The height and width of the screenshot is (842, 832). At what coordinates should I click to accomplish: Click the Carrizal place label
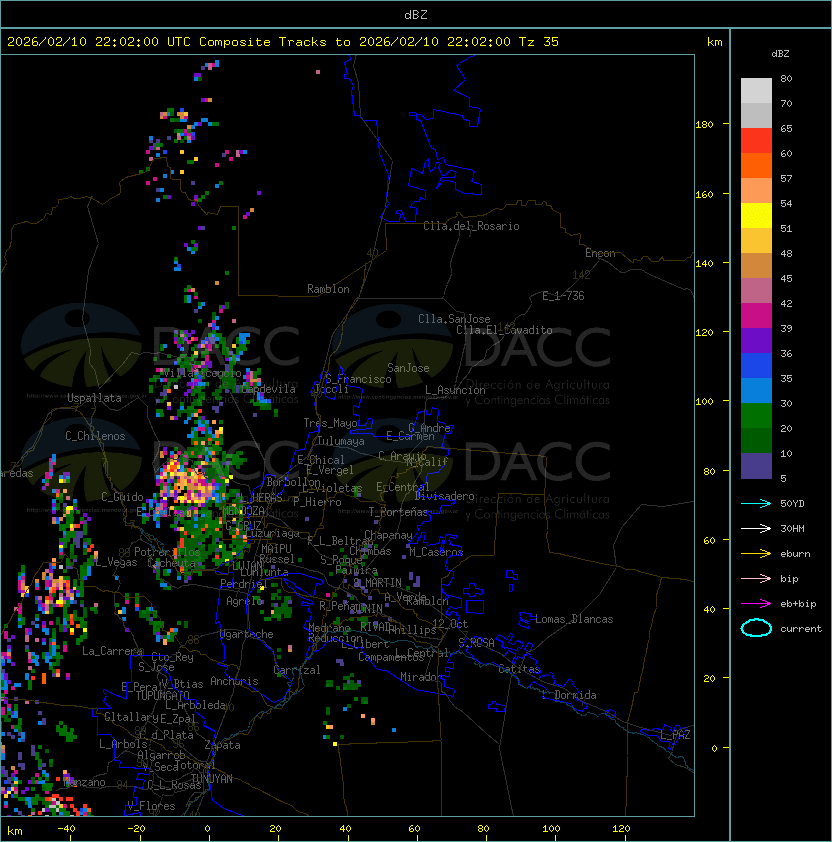click(x=297, y=670)
